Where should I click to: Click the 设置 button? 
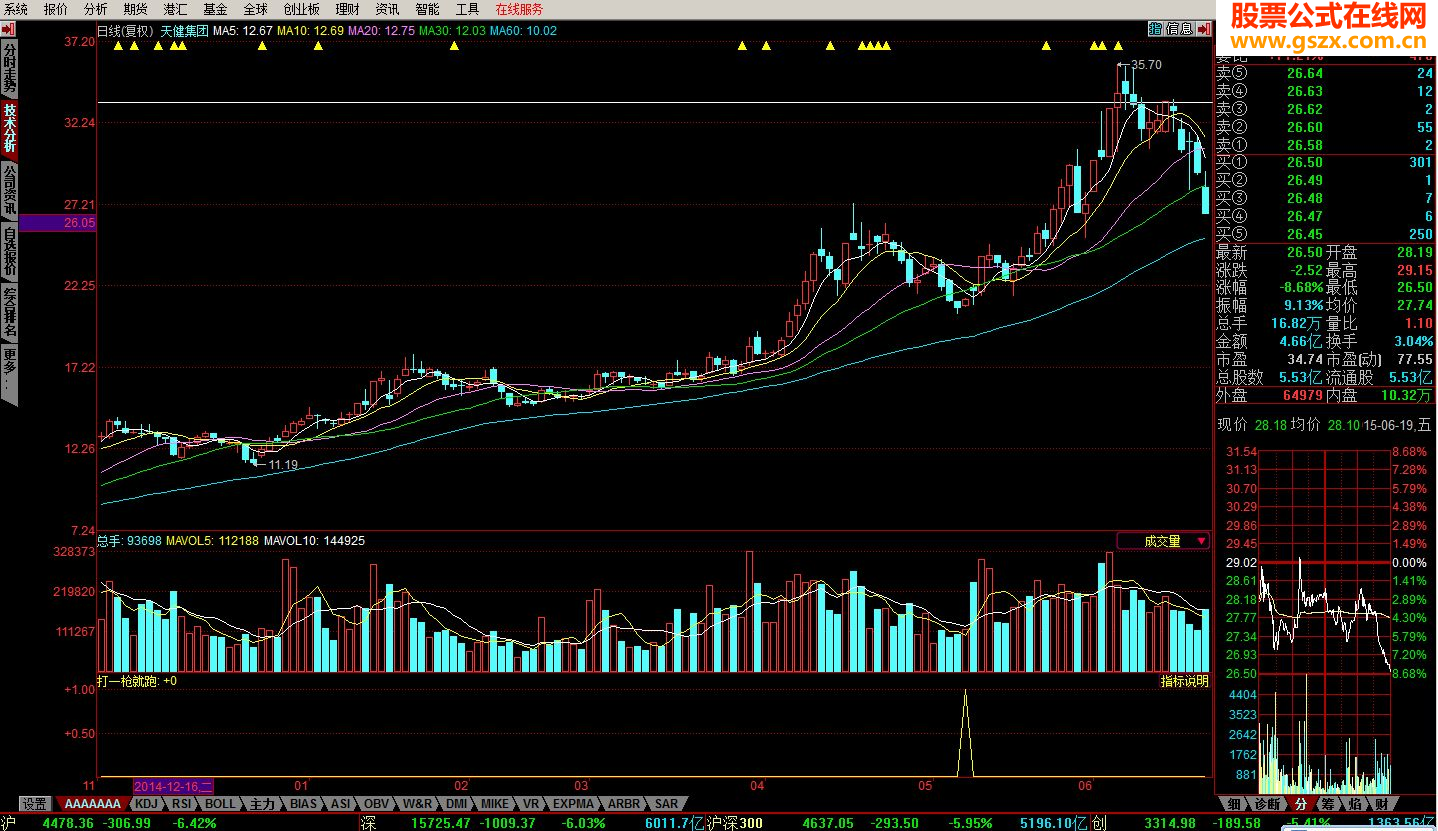[35, 804]
